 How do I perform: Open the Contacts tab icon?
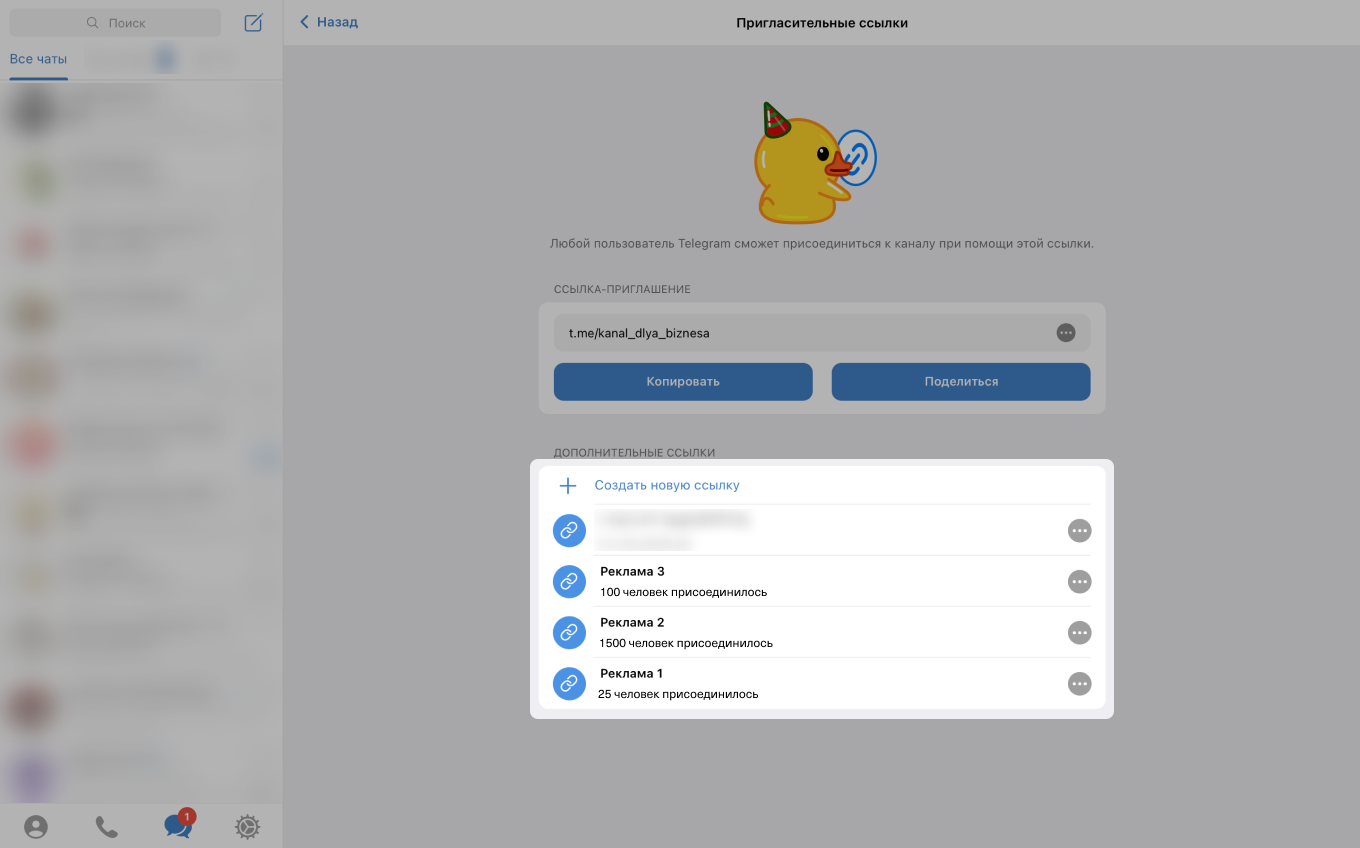point(36,827)
